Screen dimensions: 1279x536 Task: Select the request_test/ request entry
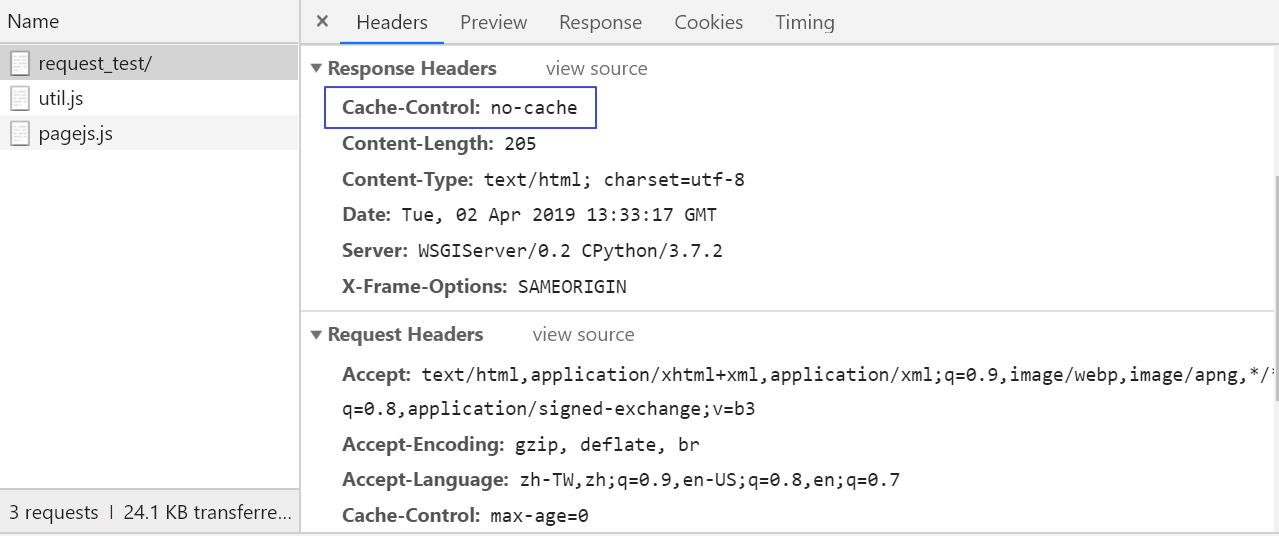(x=95, y=64)
